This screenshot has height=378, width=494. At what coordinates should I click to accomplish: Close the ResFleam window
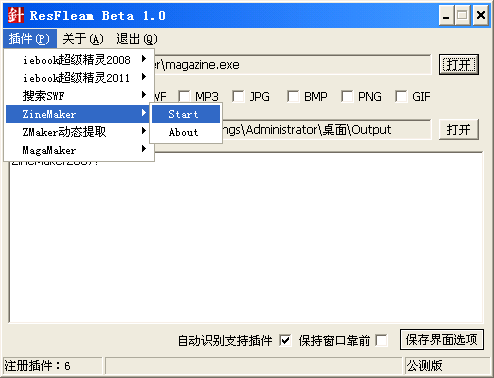click(x=481, y=15)
